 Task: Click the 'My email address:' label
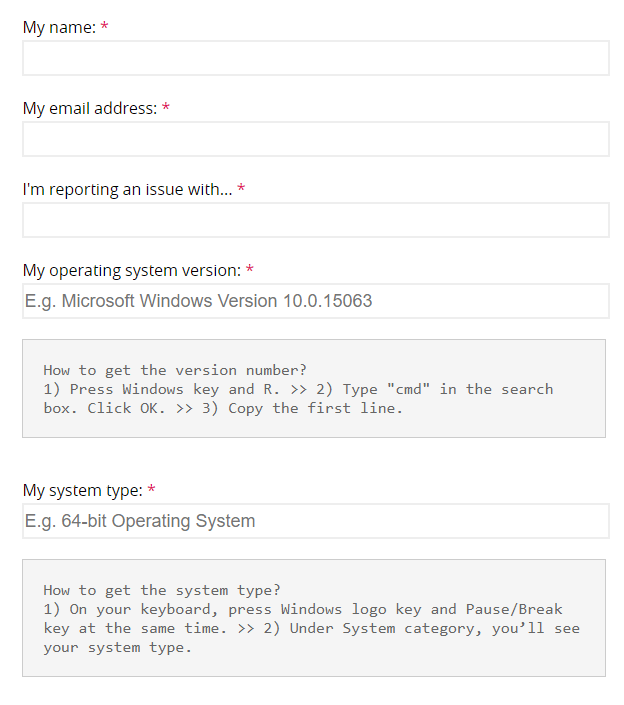[90, 109]
